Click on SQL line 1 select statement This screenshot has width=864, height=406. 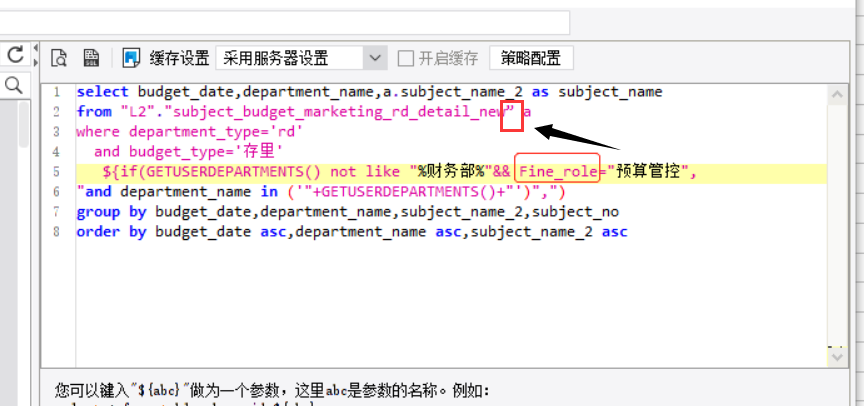369,92
